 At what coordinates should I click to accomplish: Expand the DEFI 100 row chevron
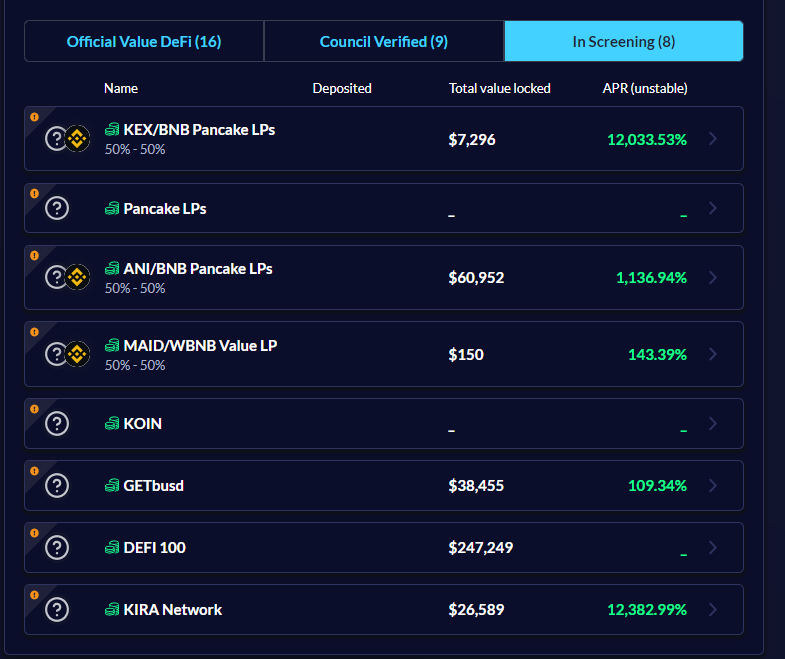[x=713, y=547]
